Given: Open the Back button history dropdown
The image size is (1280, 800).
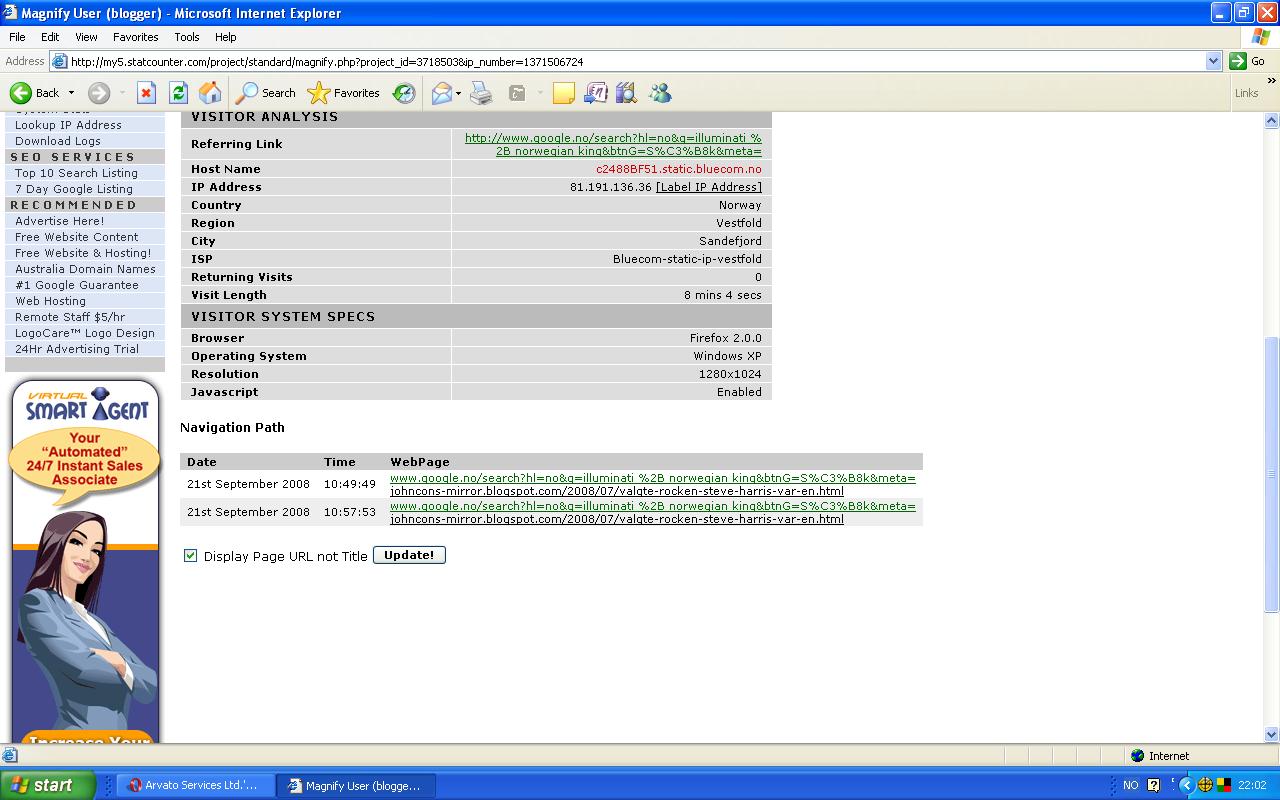Looking at the screenshot, I should [70, 93].
